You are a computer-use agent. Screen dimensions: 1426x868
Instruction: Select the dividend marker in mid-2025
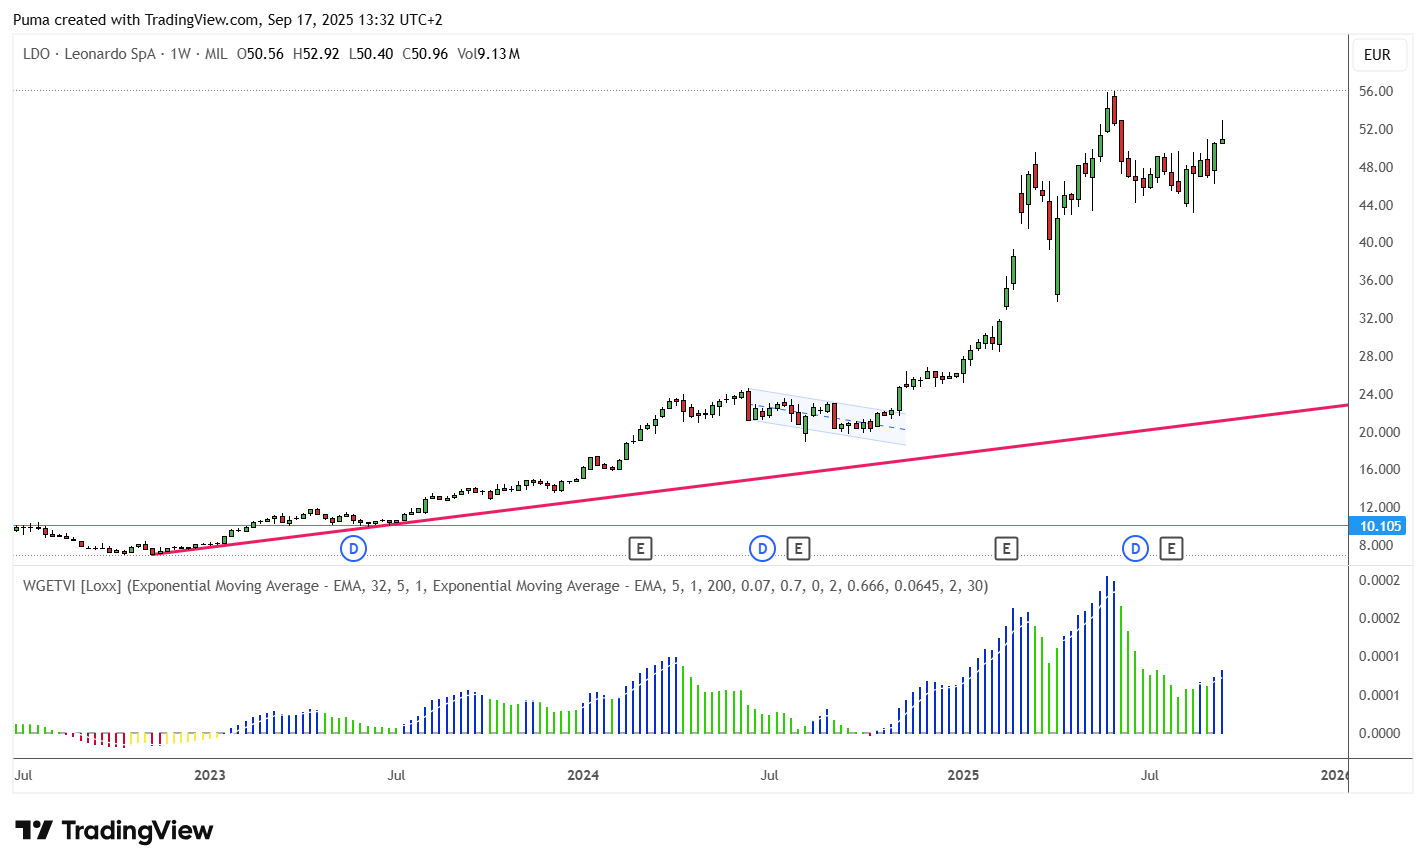click(x=1135, y=548)
